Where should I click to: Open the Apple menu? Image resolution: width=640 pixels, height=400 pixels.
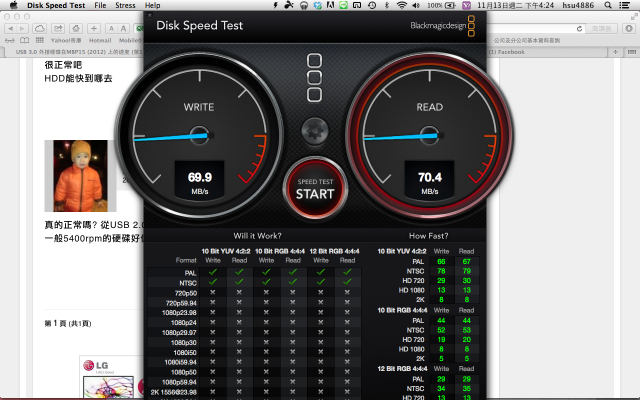coord(13,5)
